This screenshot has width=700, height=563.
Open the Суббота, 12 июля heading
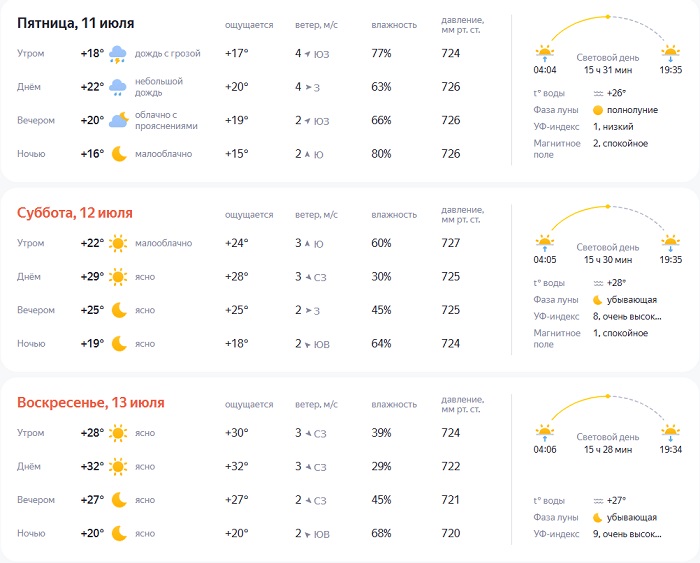[75, 213]
